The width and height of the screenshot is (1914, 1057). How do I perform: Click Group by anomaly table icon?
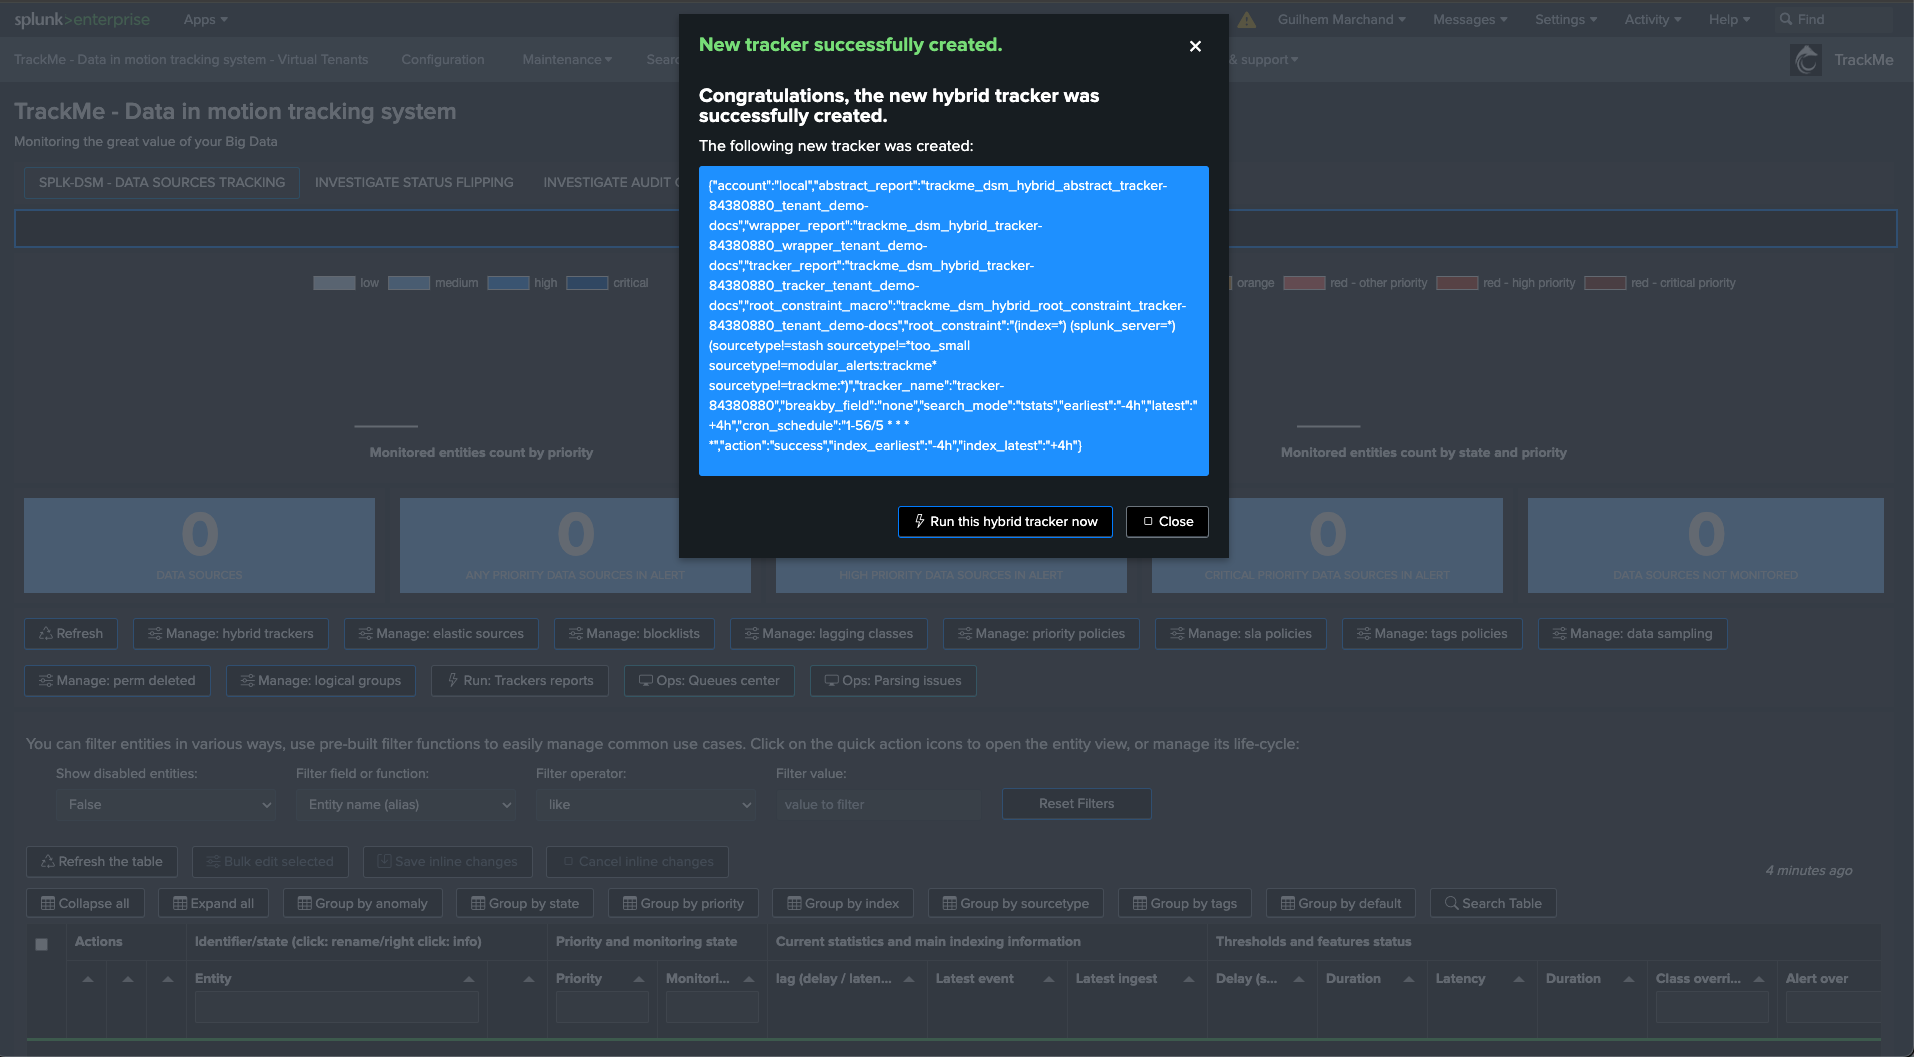pyautogui.click(x=304, y=903)
